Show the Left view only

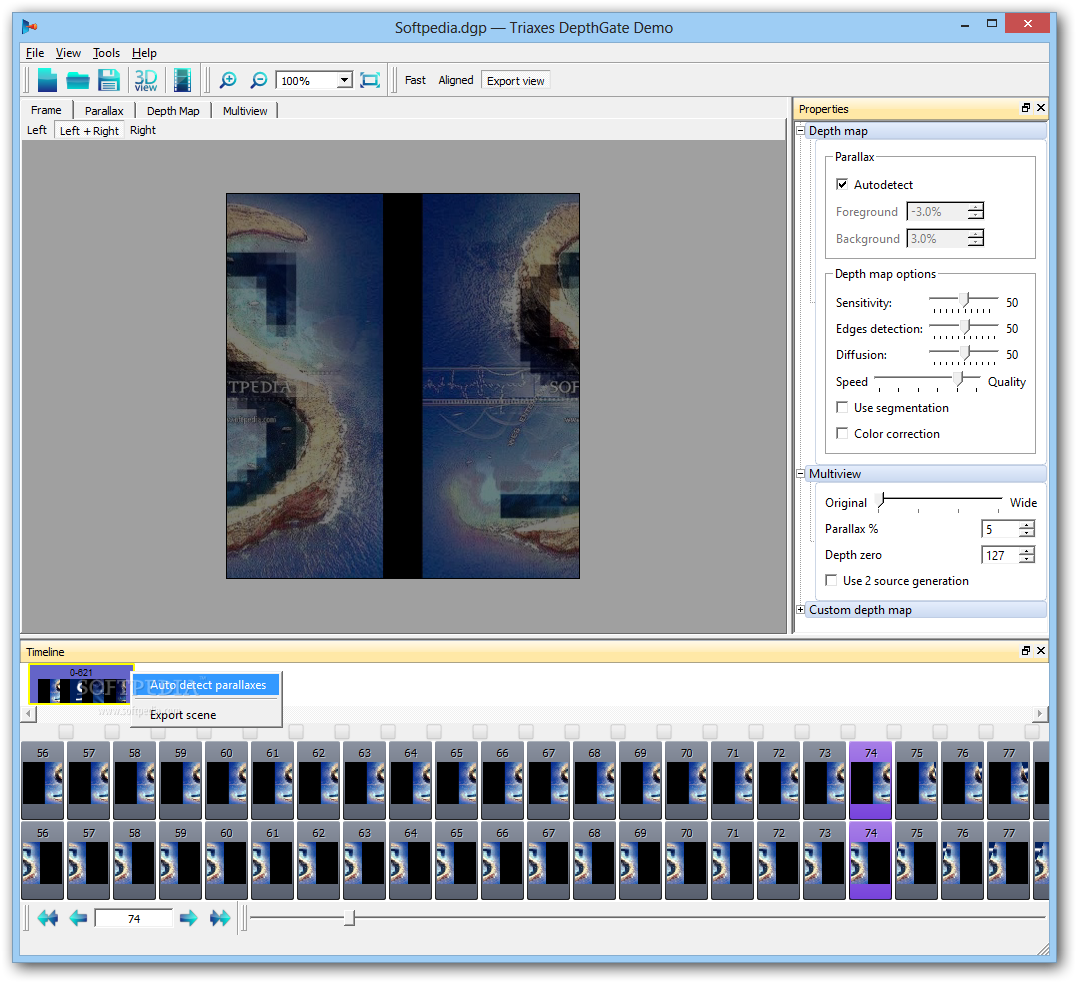coord(36,130)
